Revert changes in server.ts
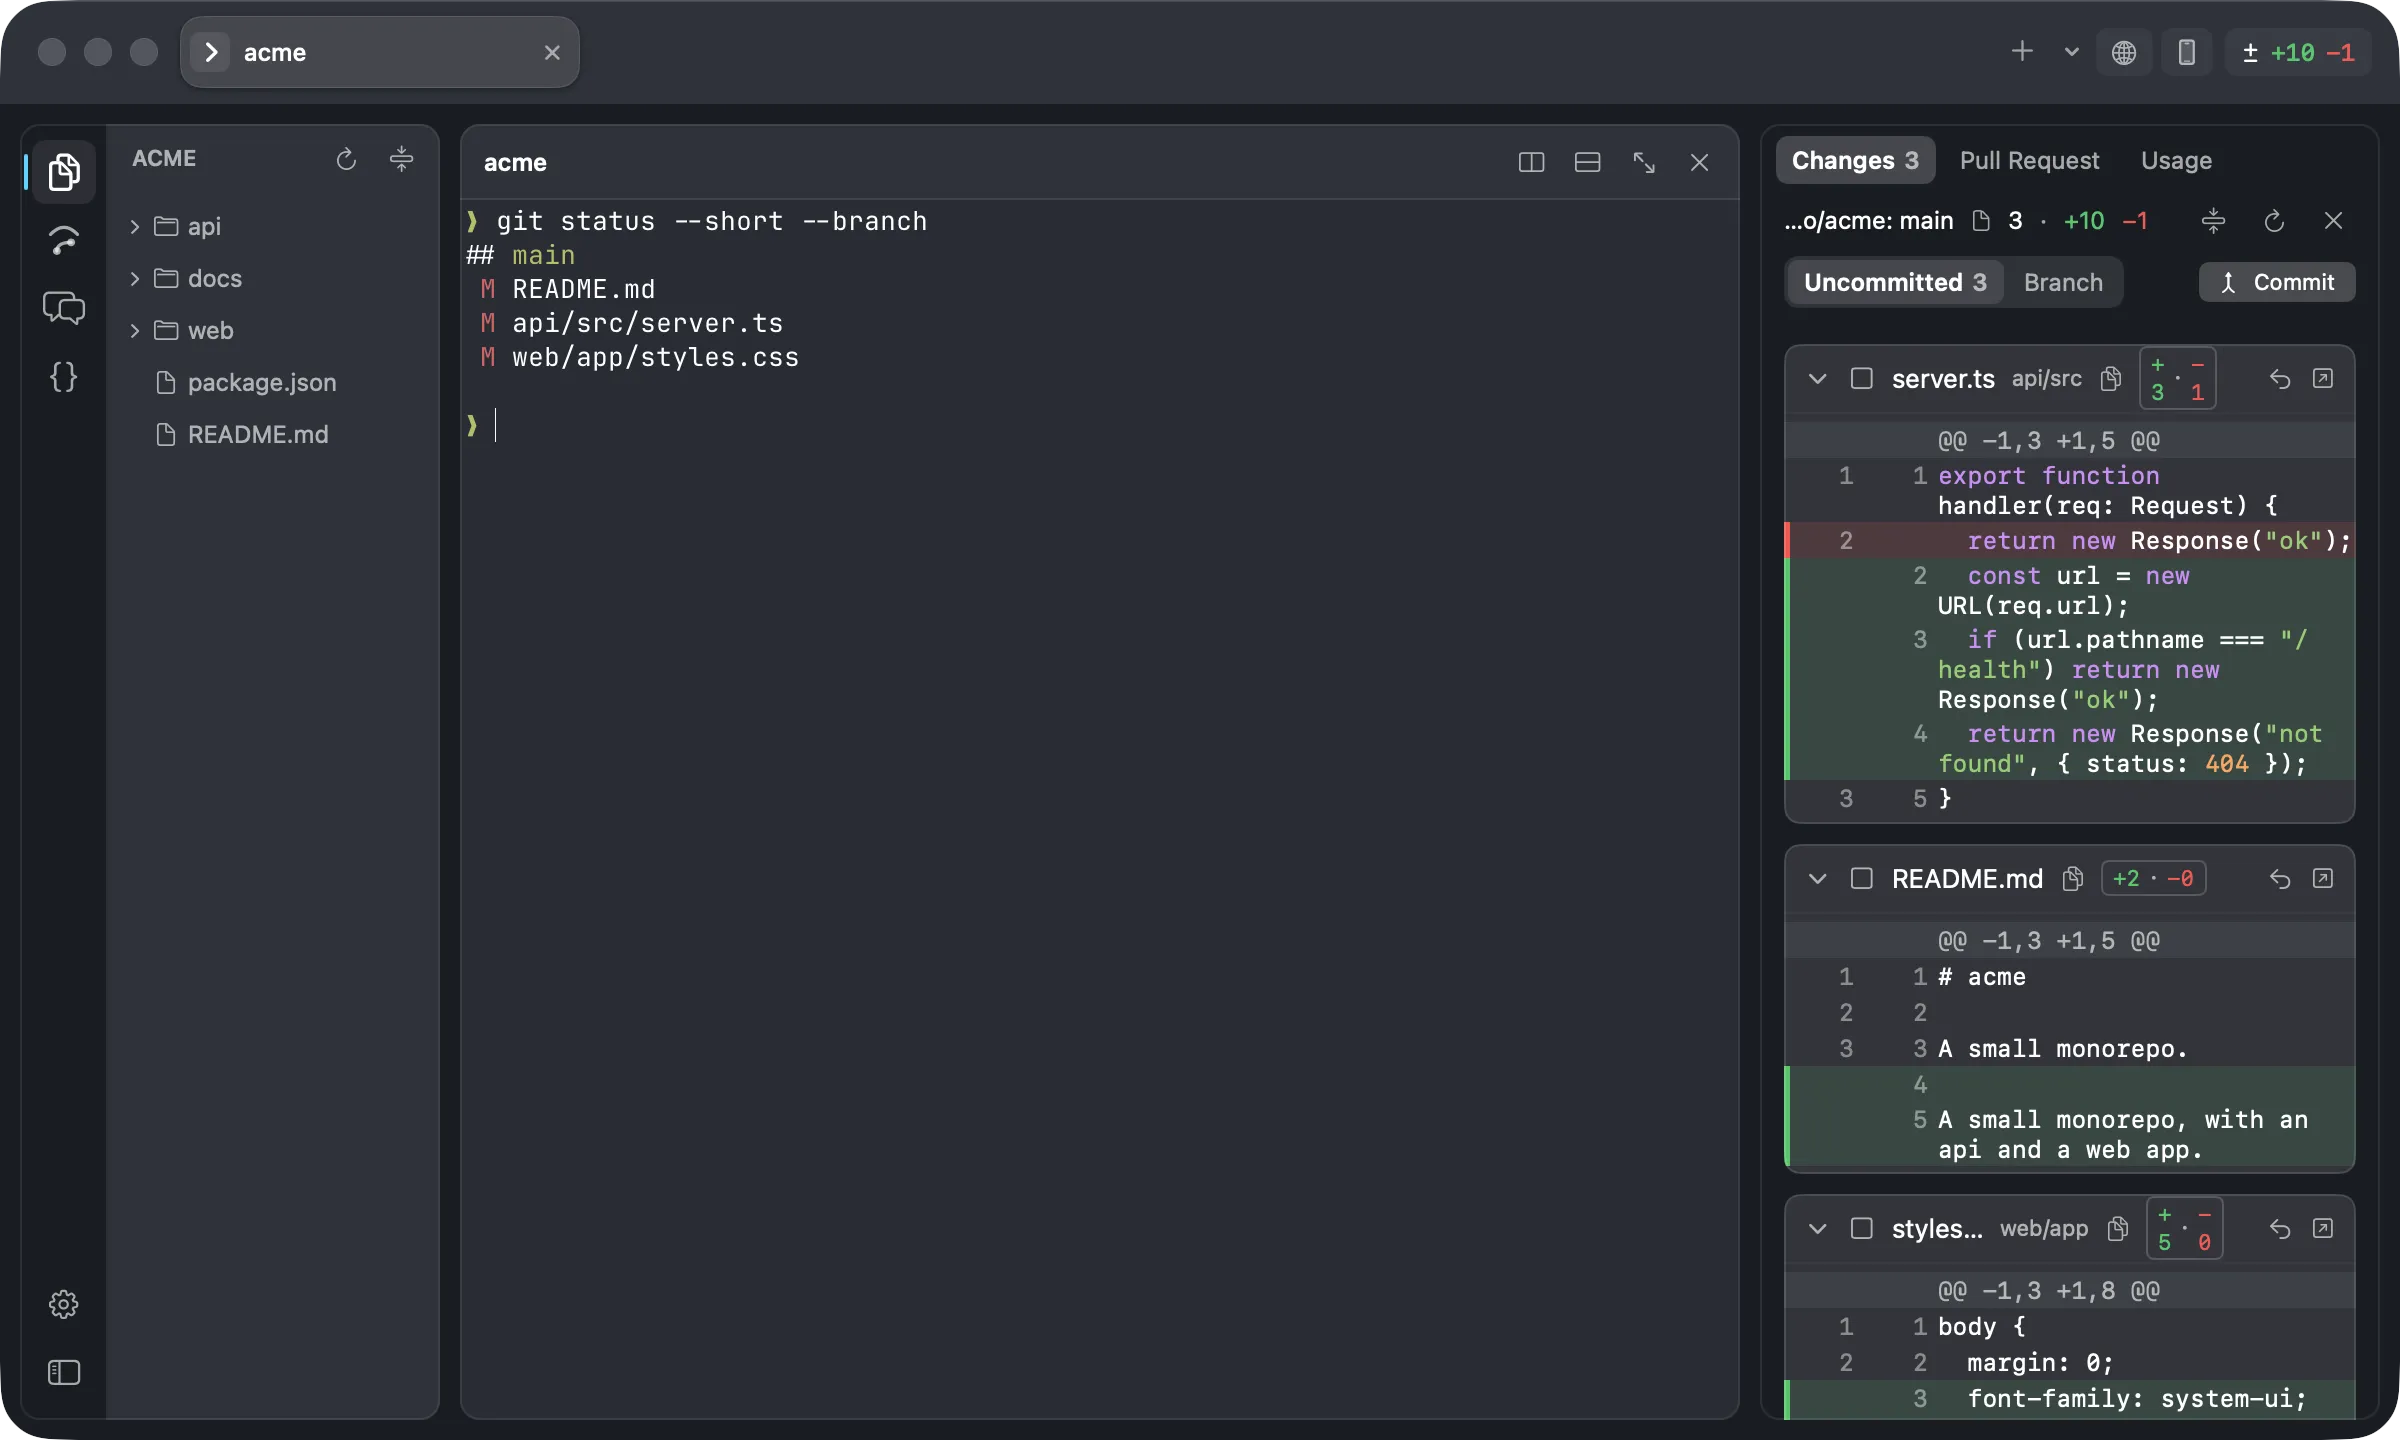2400x1440 pixels. coord(2279,378)
